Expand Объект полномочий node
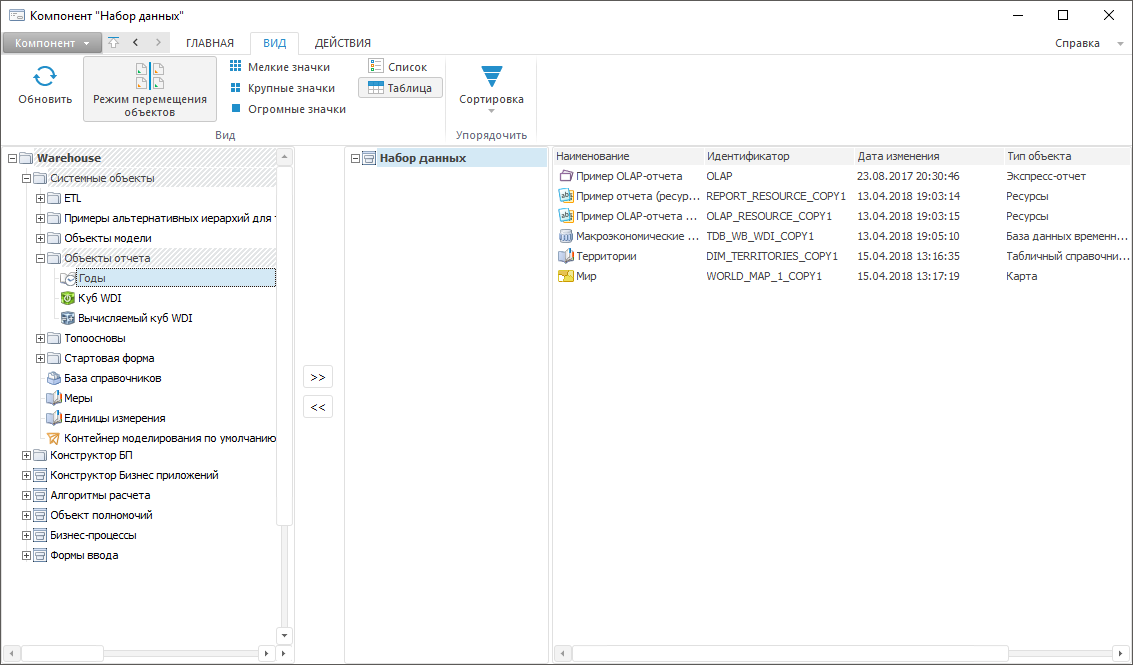This screenshot has height=665, width=1133. click(x=26, y=515)
